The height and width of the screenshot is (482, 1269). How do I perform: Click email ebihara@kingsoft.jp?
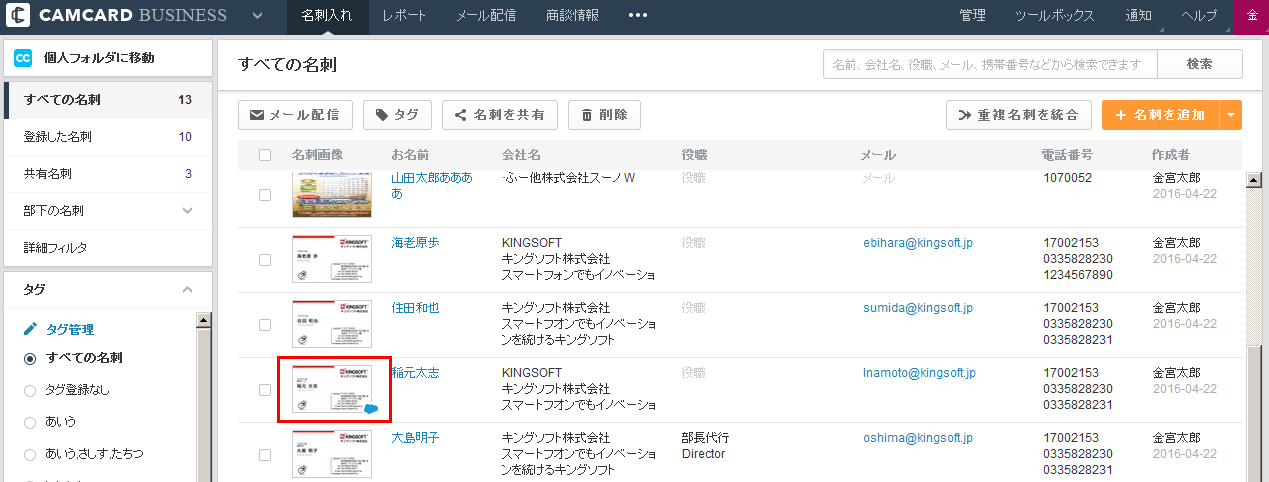918,243
